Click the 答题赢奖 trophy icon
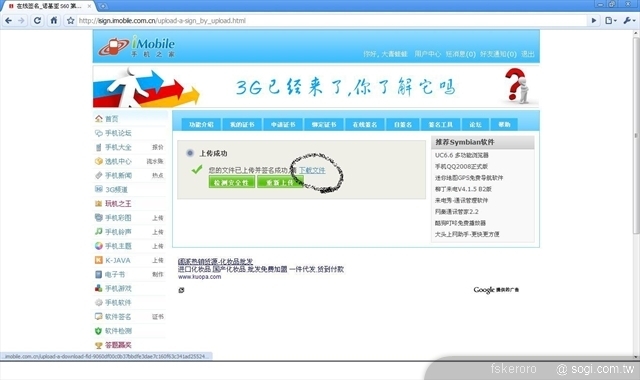 99,345
